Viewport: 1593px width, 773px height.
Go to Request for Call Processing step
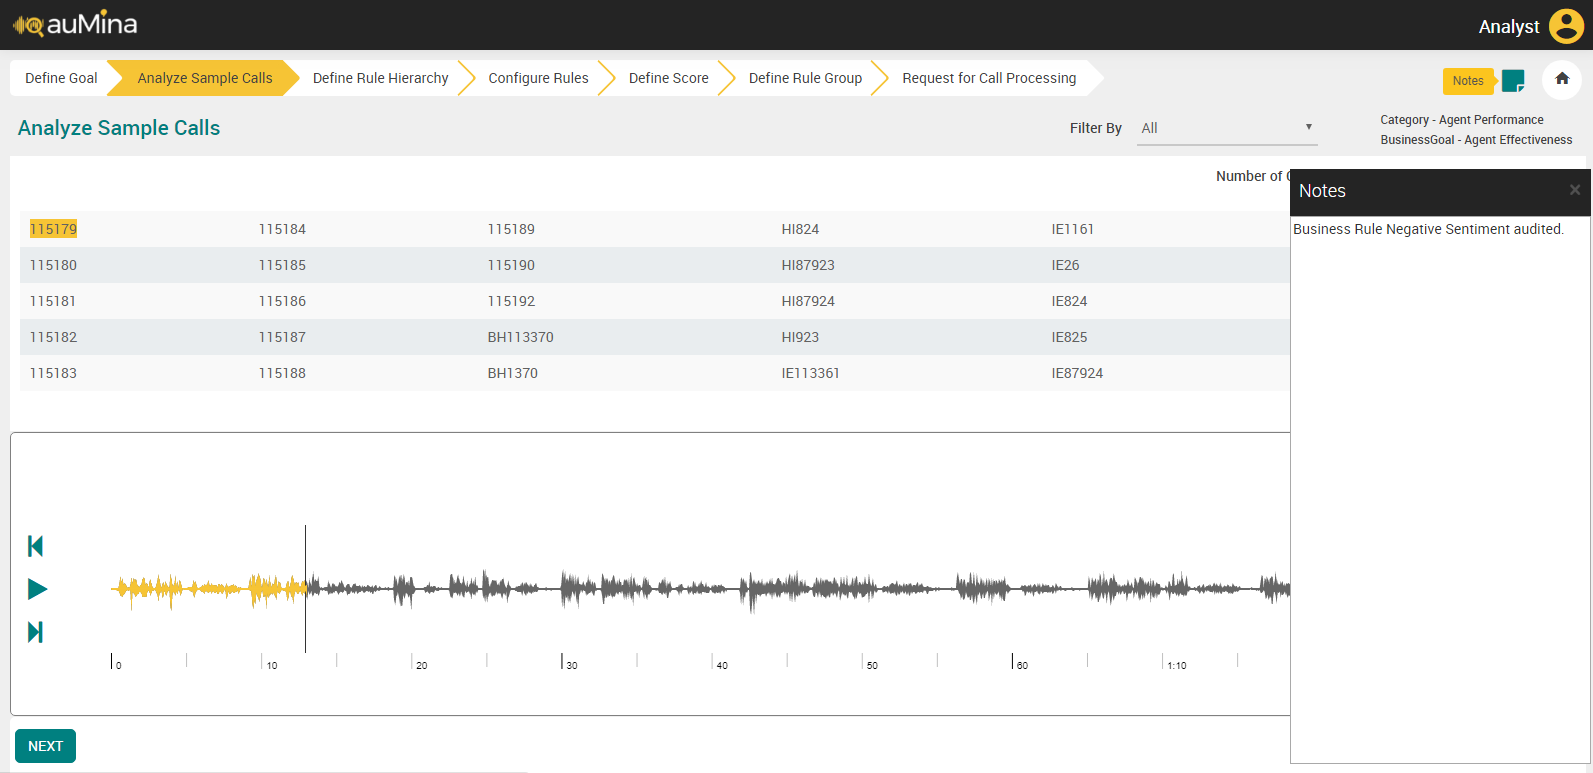(x=989, y=78)
